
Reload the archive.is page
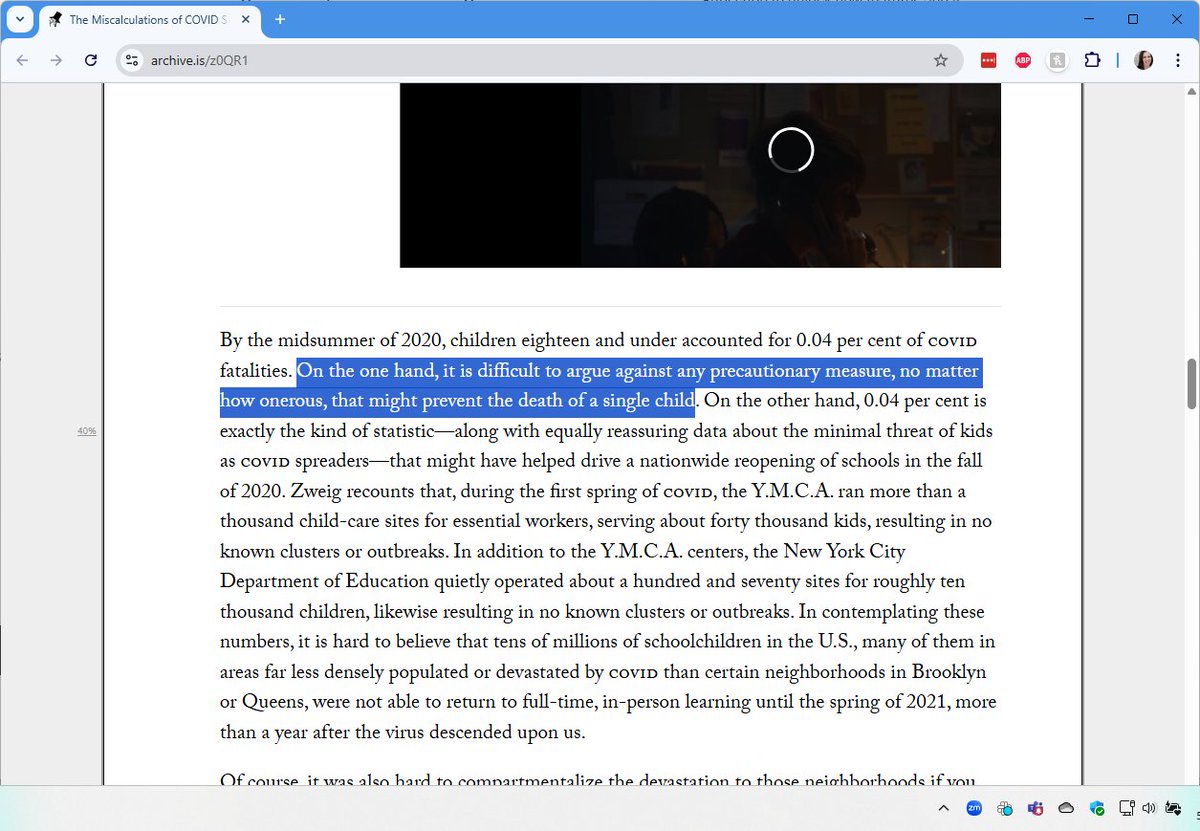click(x=90, y=60)
